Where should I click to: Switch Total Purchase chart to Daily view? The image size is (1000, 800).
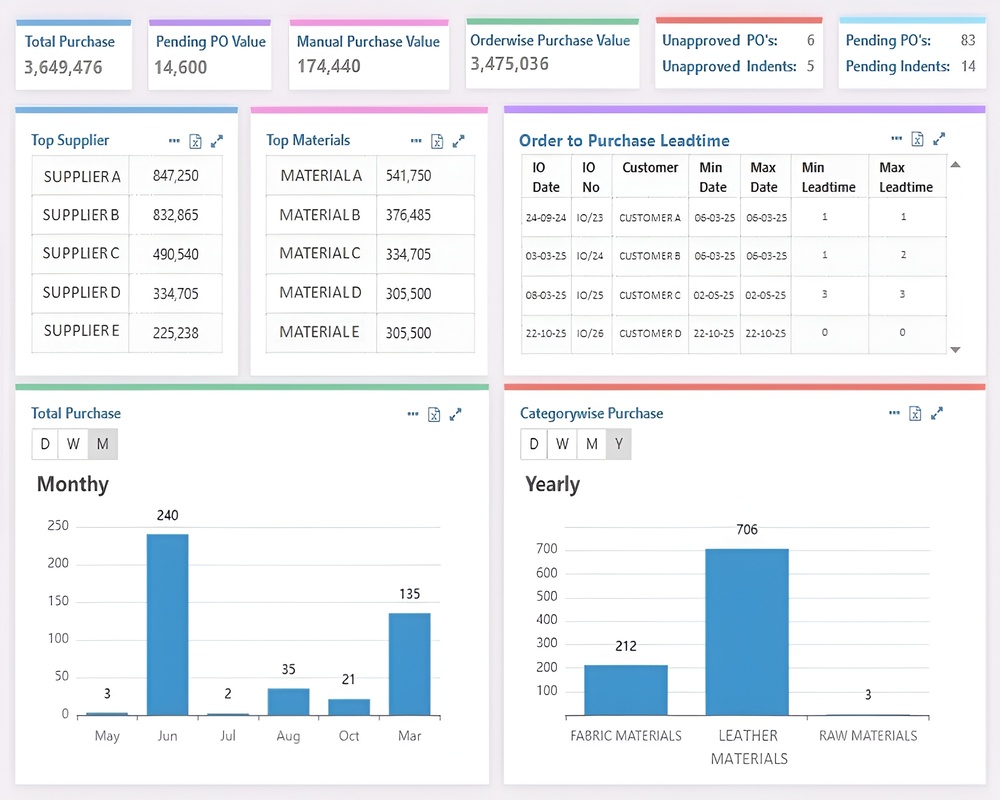(45, 444)
